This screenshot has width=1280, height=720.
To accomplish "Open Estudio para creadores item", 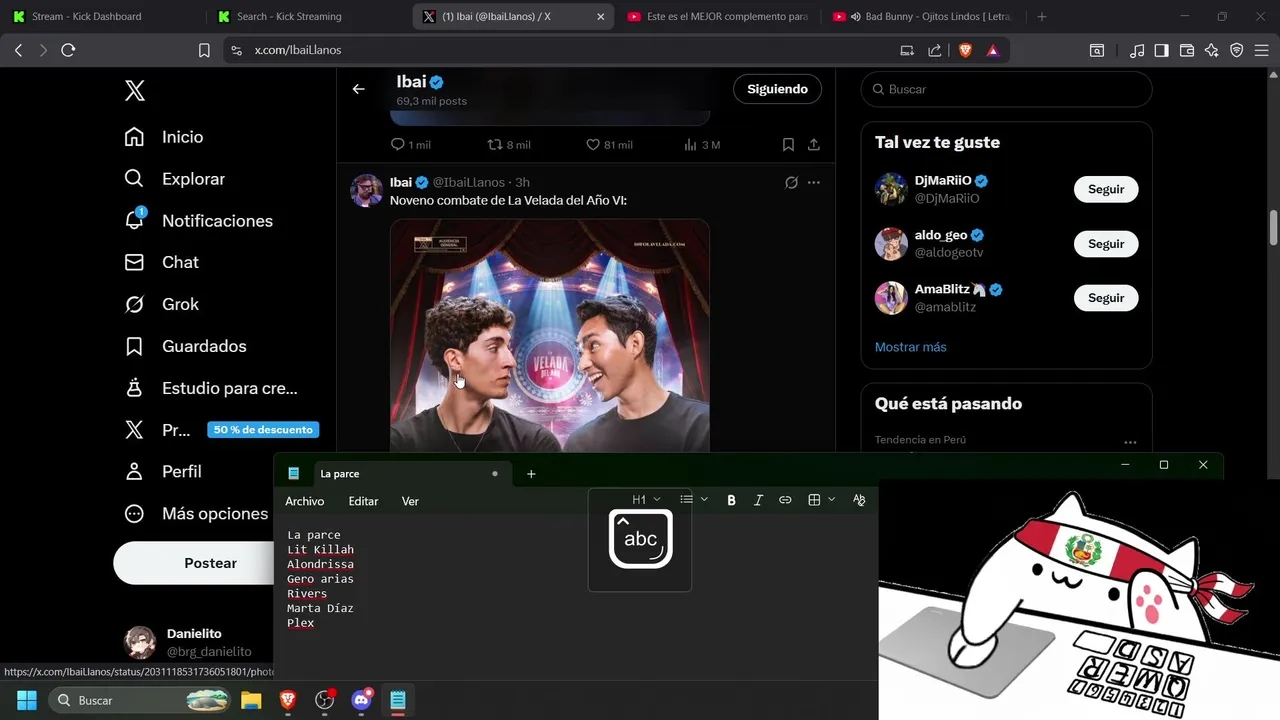I will (211, 388).
